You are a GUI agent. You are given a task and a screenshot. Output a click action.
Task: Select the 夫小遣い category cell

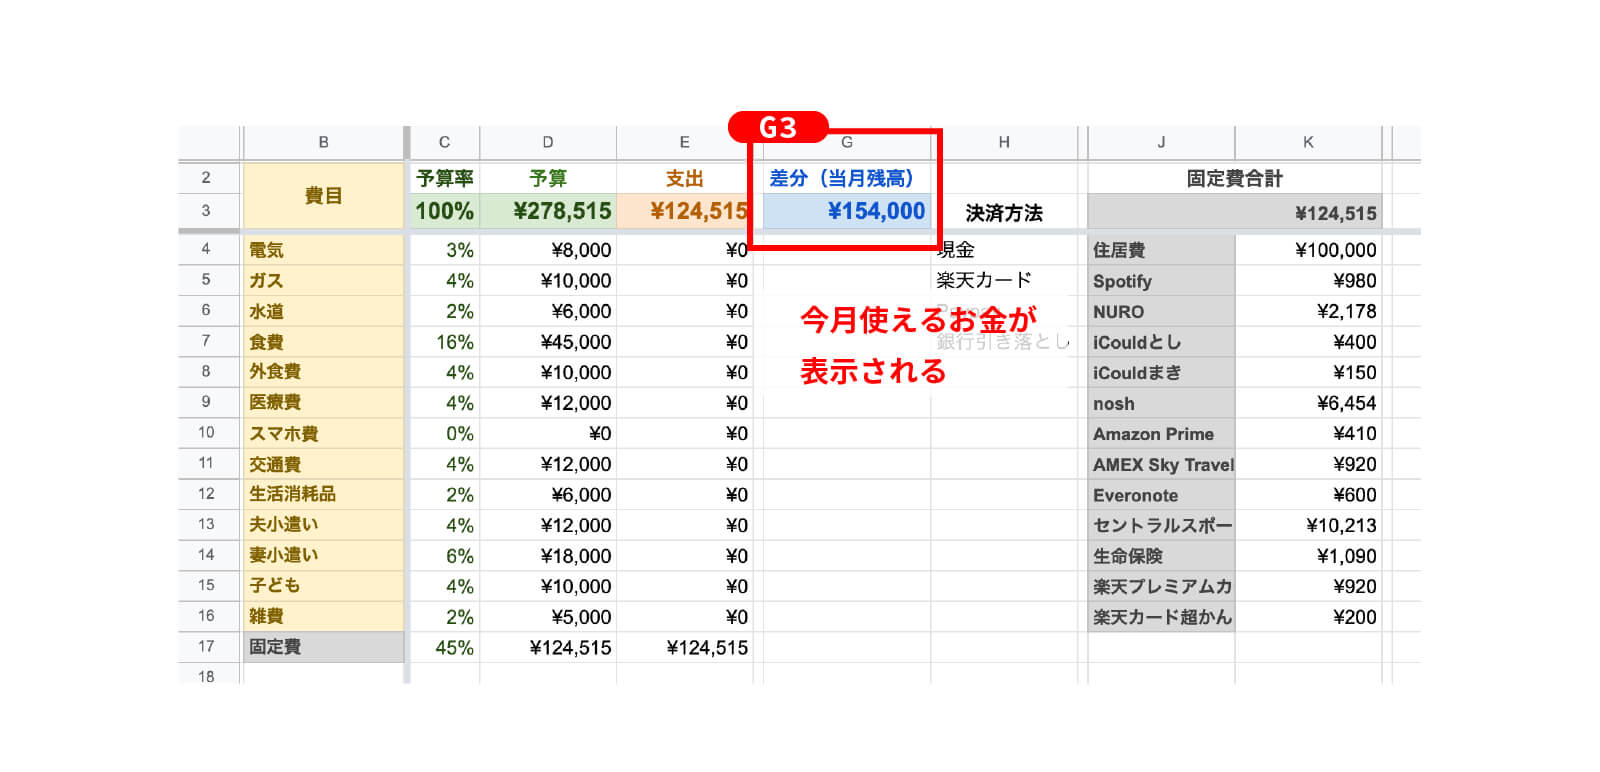click(x=323, y=525)
